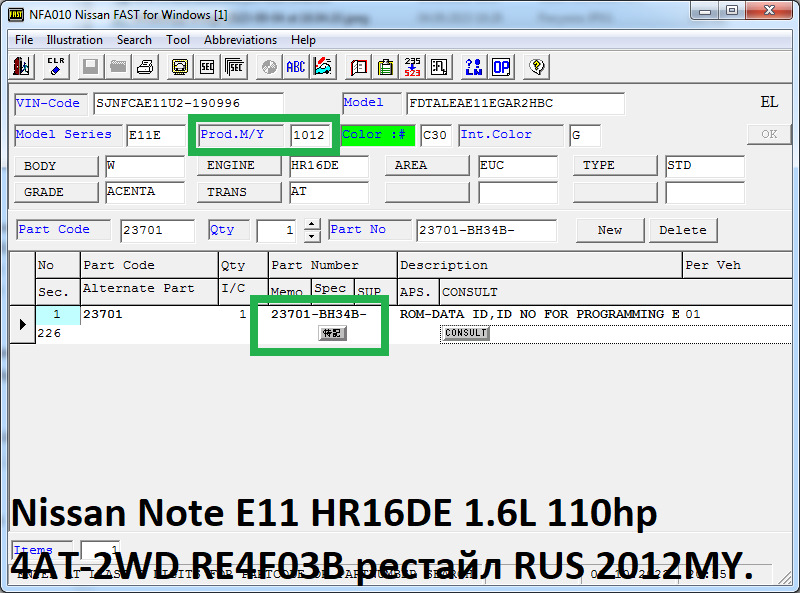The height and width of the screenshot is (593, 800).
Task: Open the Abbreviations menu
Action: tap(241, 39)
